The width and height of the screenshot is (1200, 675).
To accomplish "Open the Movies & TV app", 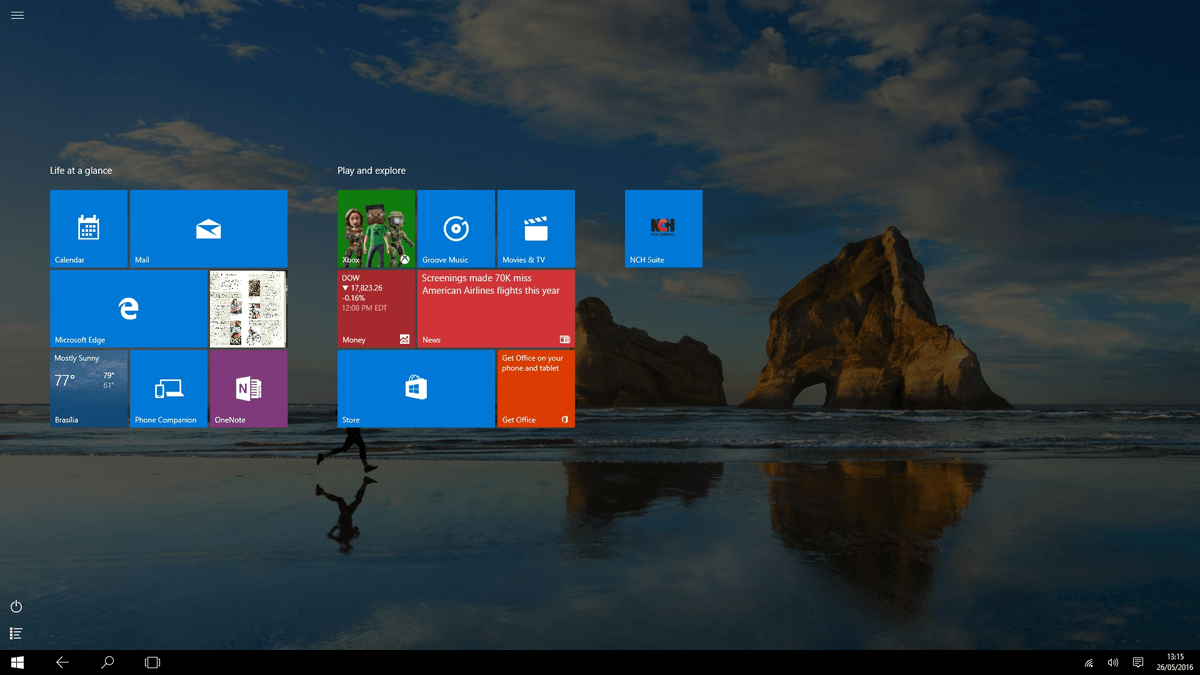I will click(x=536, y=228).
